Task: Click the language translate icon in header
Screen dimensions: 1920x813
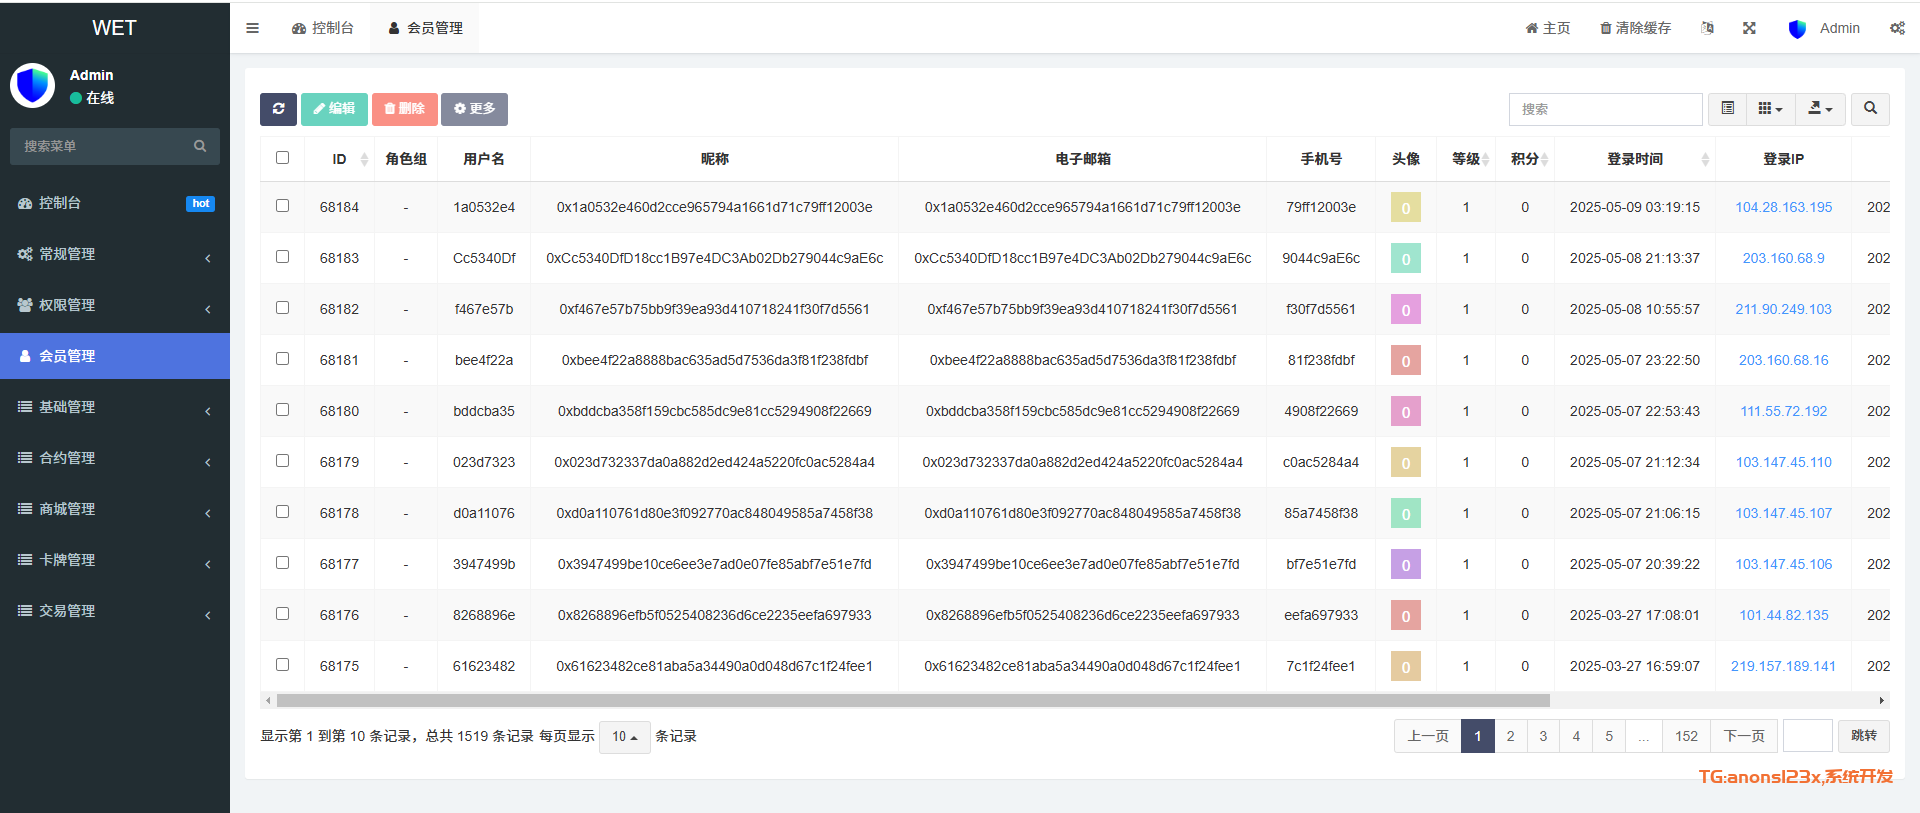Action: (x=1707, y=28)
